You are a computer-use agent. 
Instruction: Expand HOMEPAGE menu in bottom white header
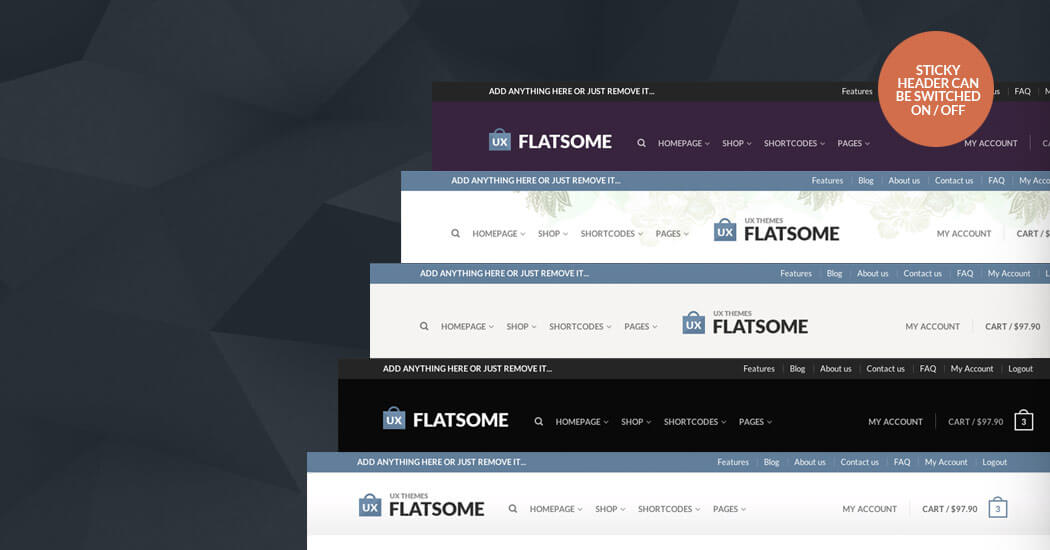(x=556, y=509)
